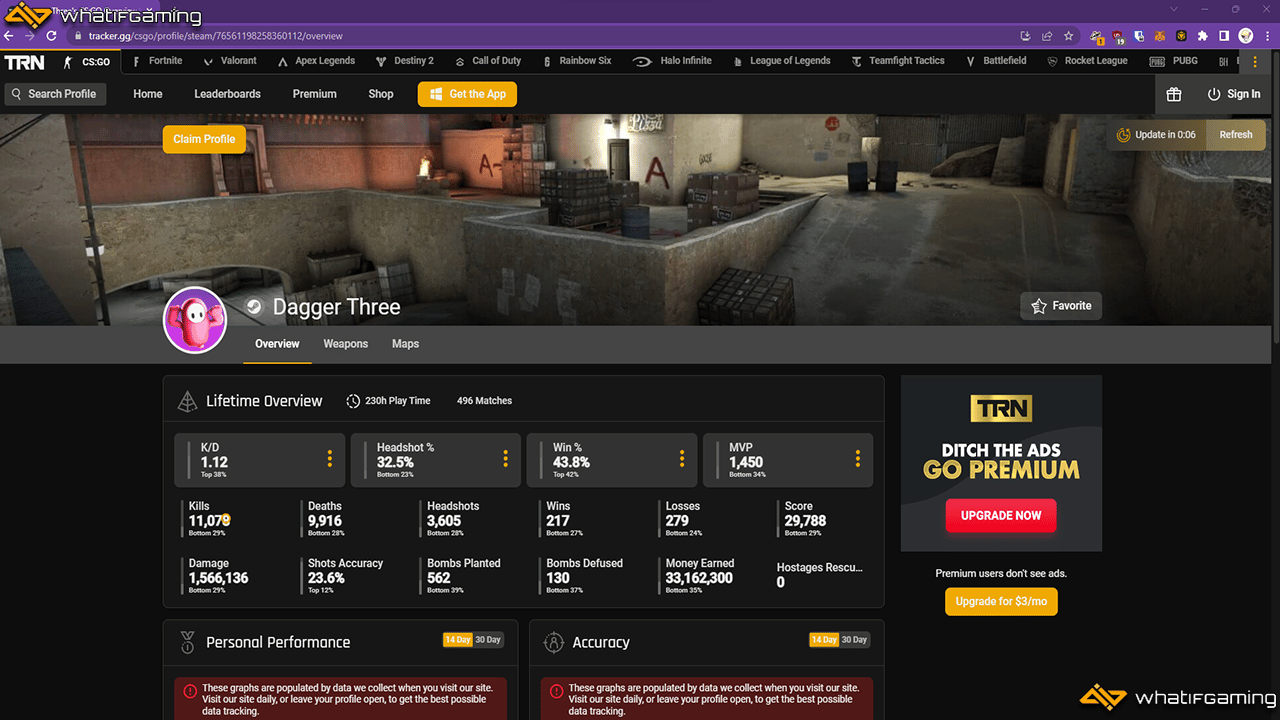This screenshot has width=1280, height=720.
Task: Open Rainbow Six tracker
Action: coord(577,61)
